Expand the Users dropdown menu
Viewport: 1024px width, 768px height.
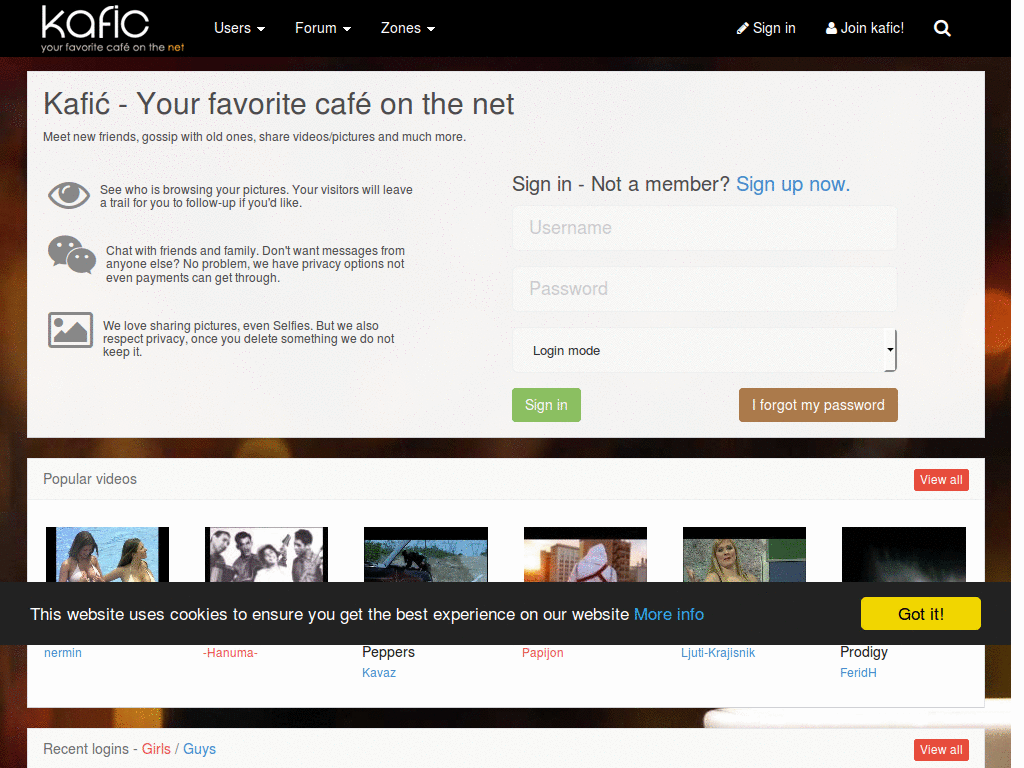(x=239, y=28)
